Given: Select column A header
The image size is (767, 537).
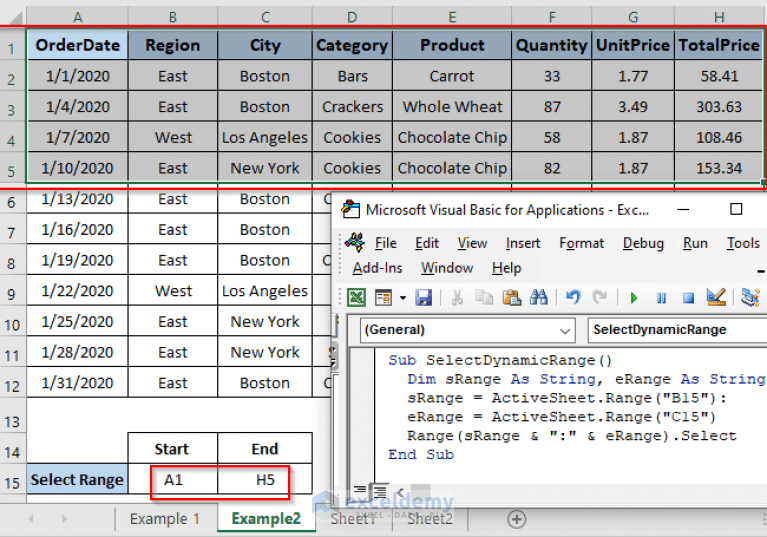Looking at the screenshot, I should (77, 18).
